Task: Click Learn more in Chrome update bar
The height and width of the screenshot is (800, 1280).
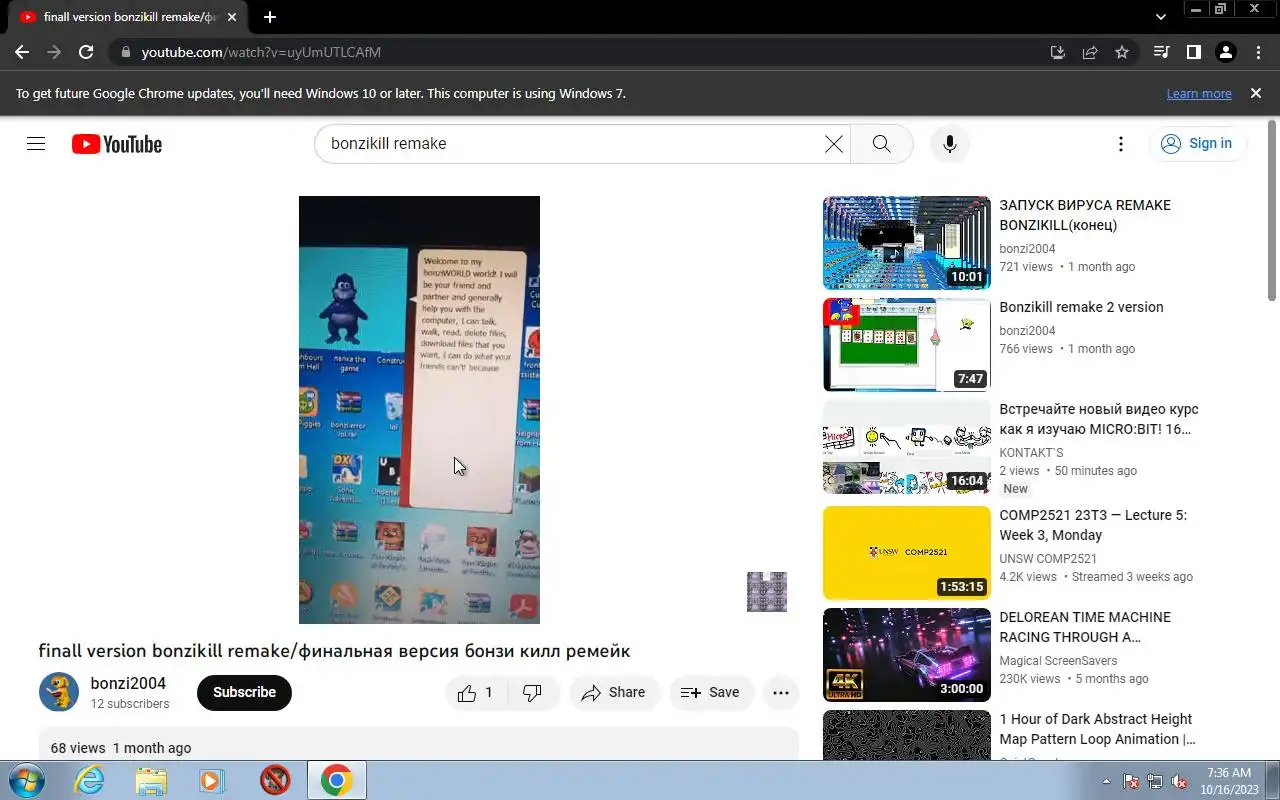Action: coord(1199,93)
